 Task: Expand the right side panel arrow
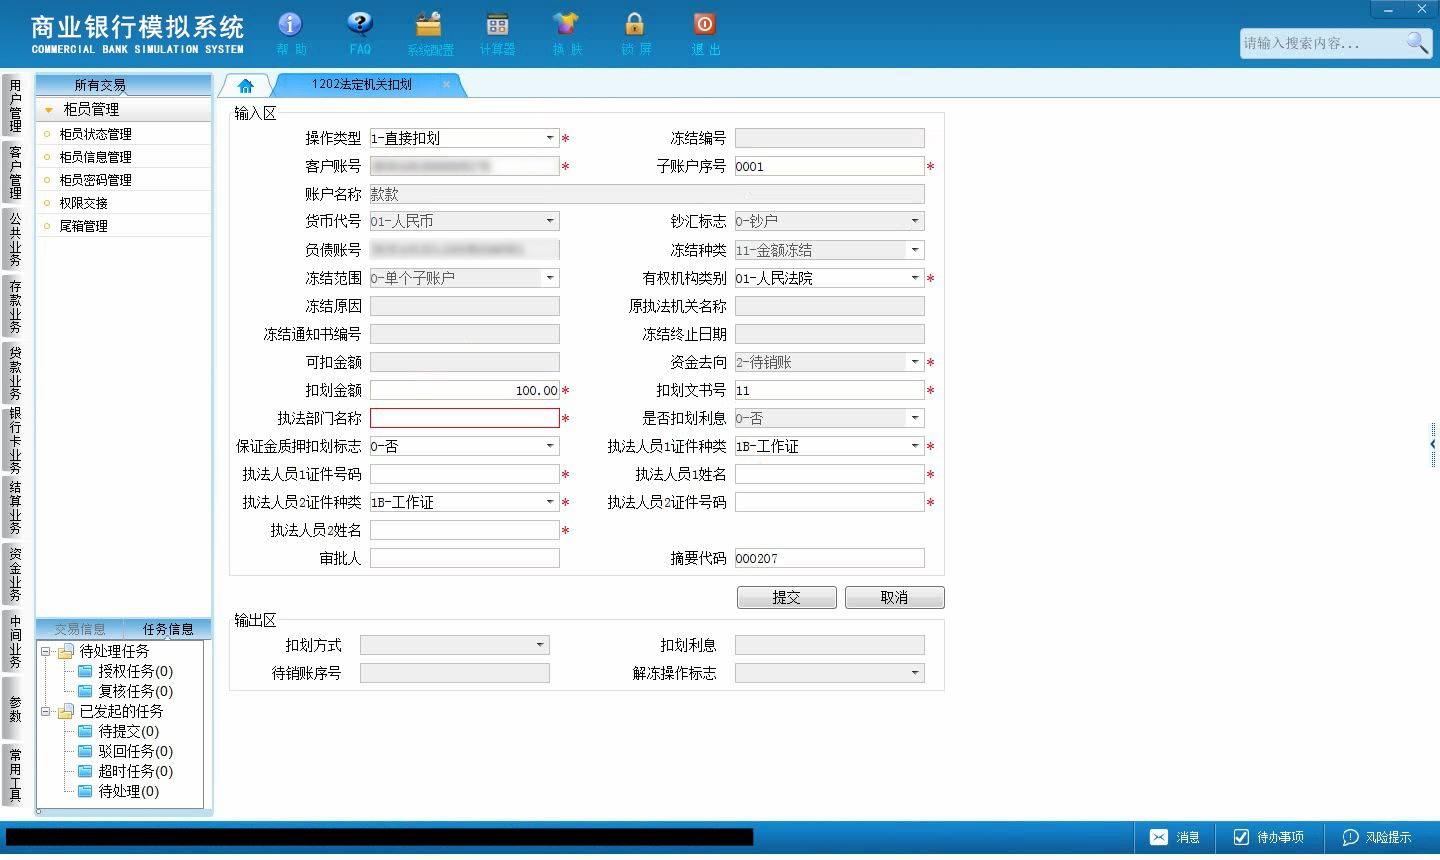1433,444
